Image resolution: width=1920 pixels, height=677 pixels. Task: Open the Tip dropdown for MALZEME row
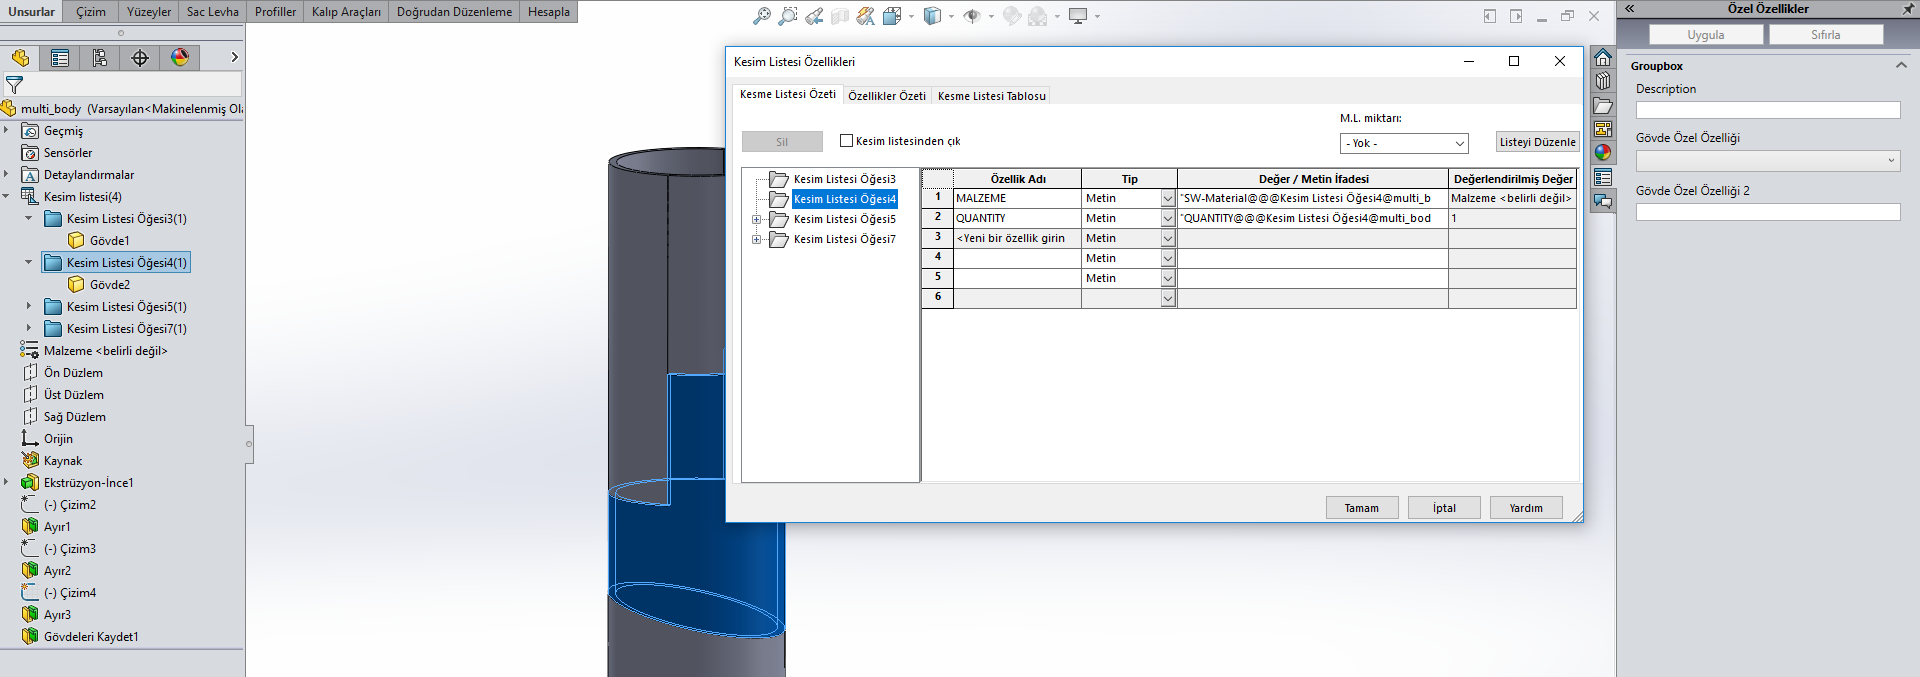pos(1167,199)
